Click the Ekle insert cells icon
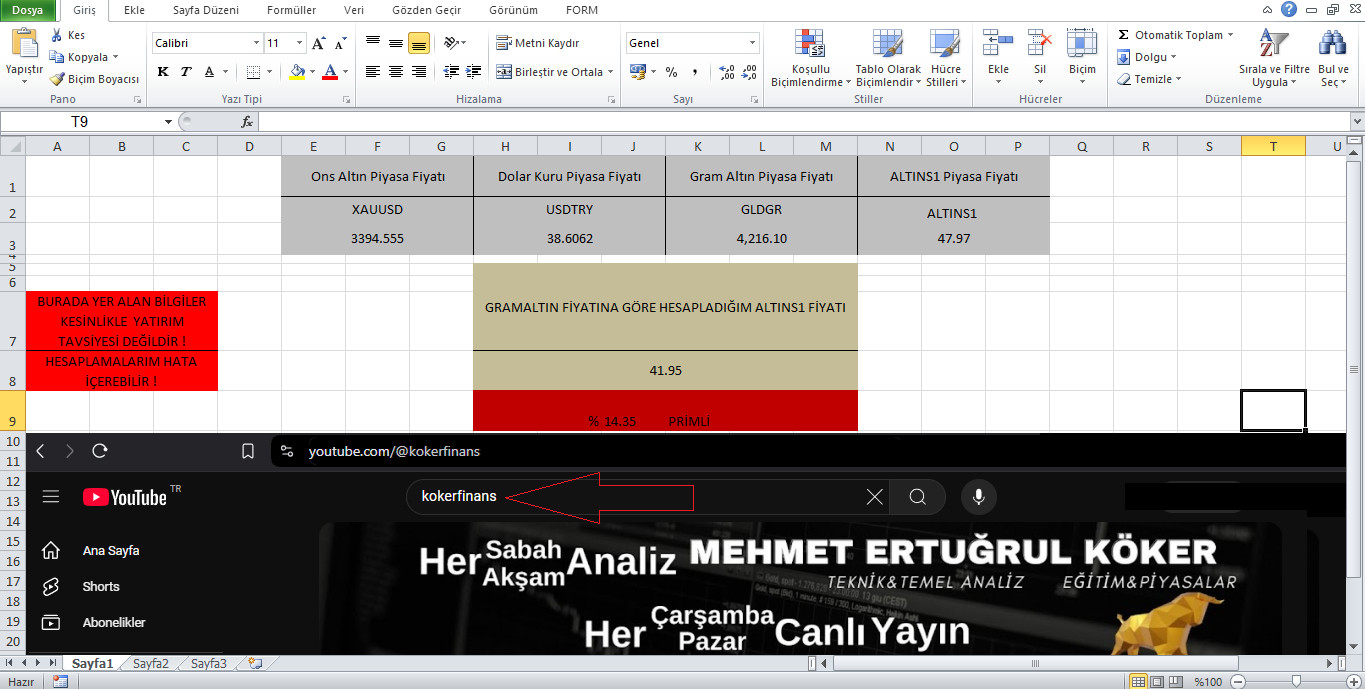Viewport: 1365px width, 689px height. 998,43
